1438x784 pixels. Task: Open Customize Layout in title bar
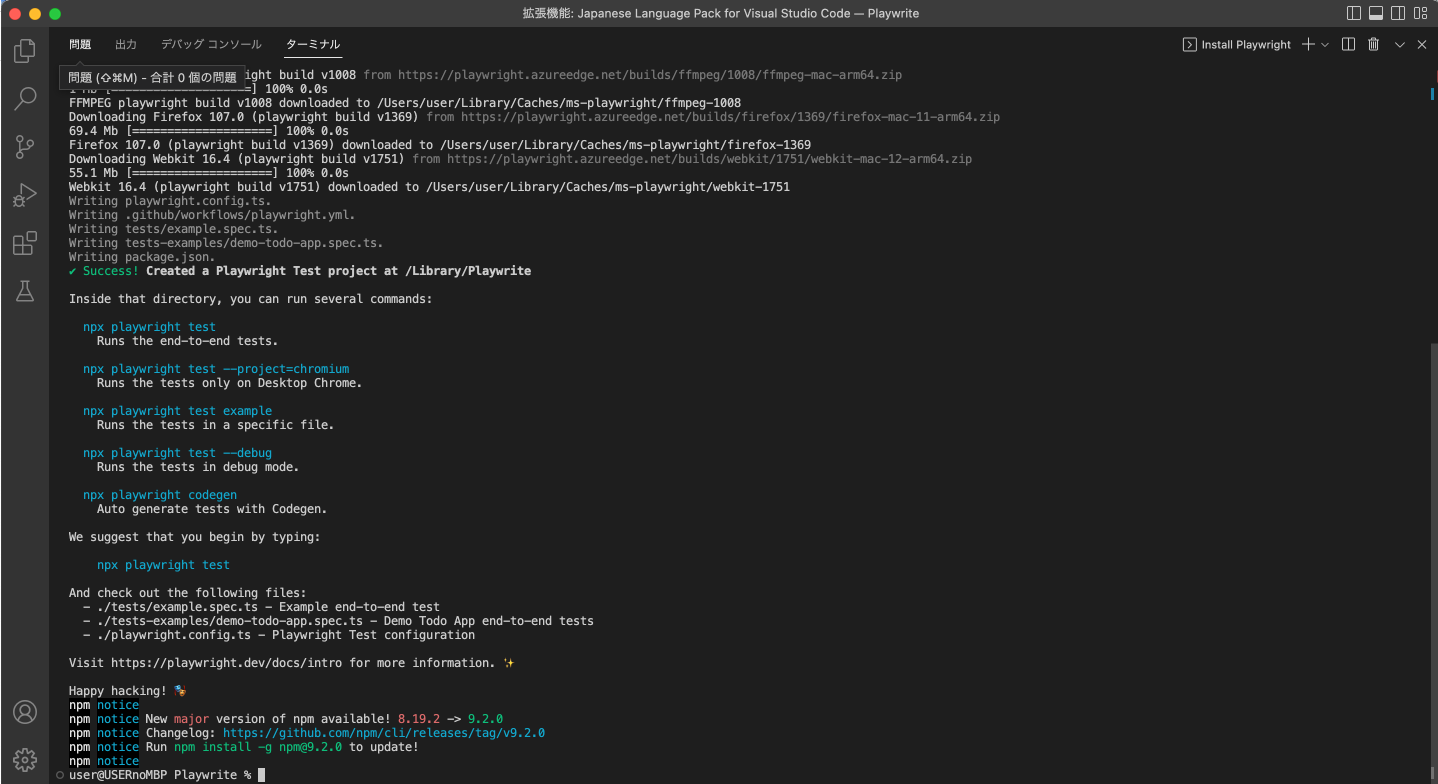point(1419,13)
